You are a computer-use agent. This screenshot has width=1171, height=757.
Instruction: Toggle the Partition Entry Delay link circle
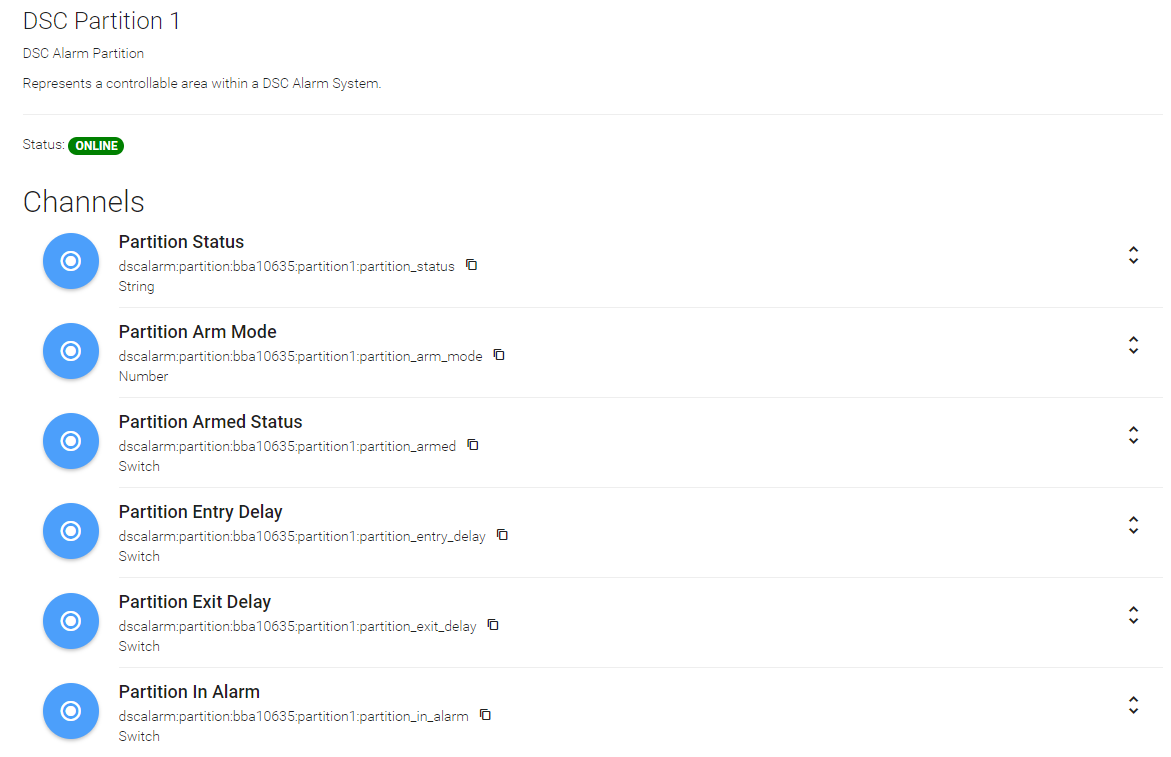pos(71,531)
